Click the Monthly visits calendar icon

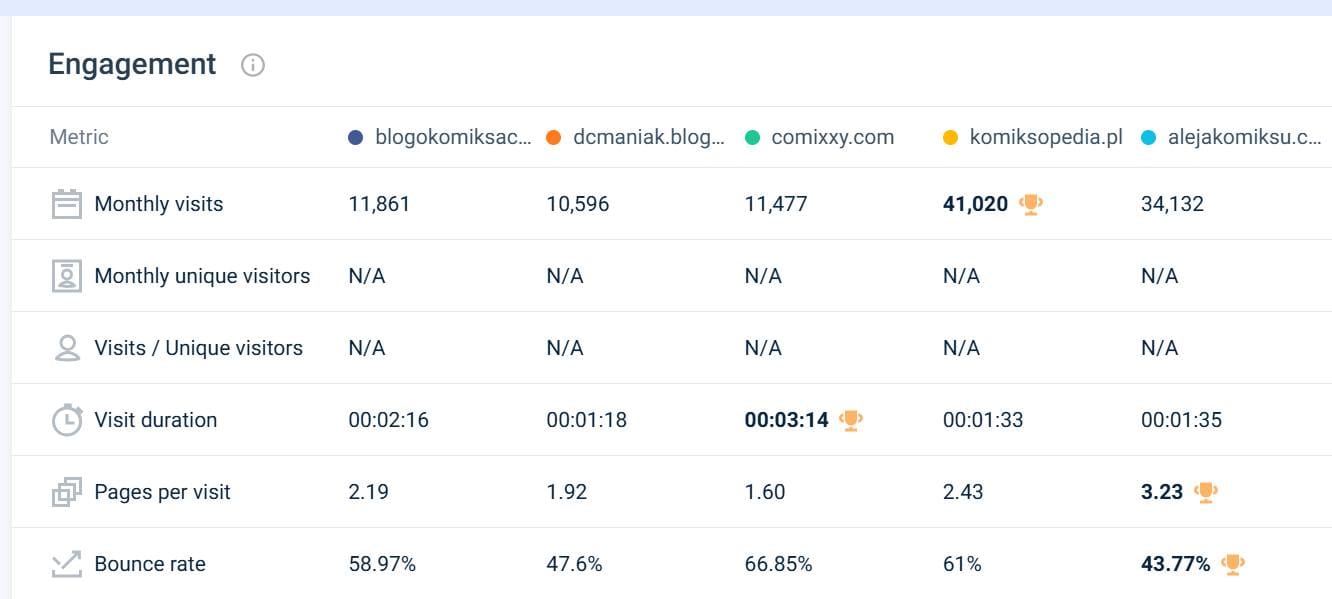(66, 204)
